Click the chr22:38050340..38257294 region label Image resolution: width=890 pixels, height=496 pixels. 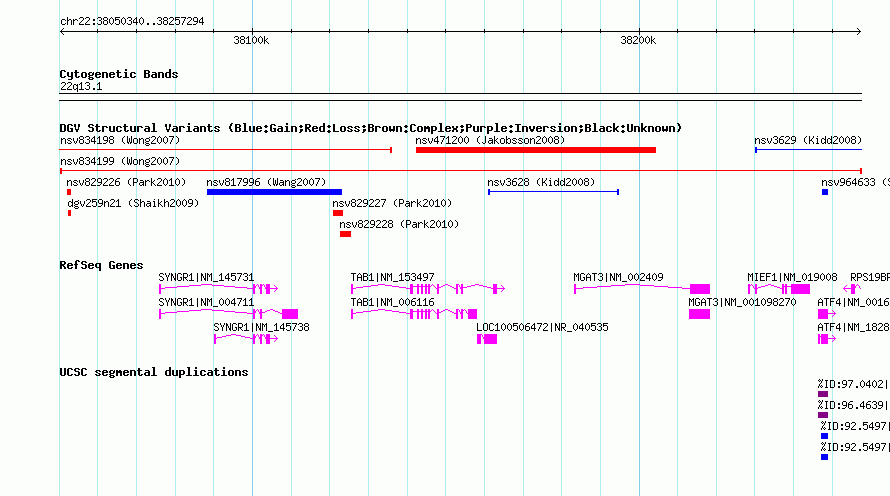132,21
